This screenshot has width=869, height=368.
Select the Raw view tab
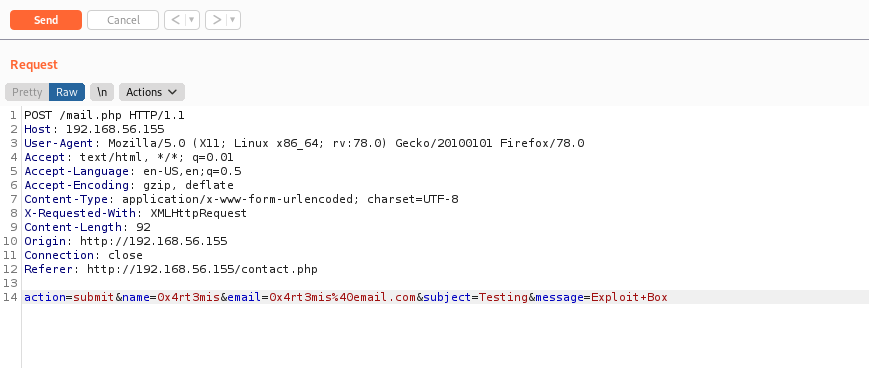point(67,92)
